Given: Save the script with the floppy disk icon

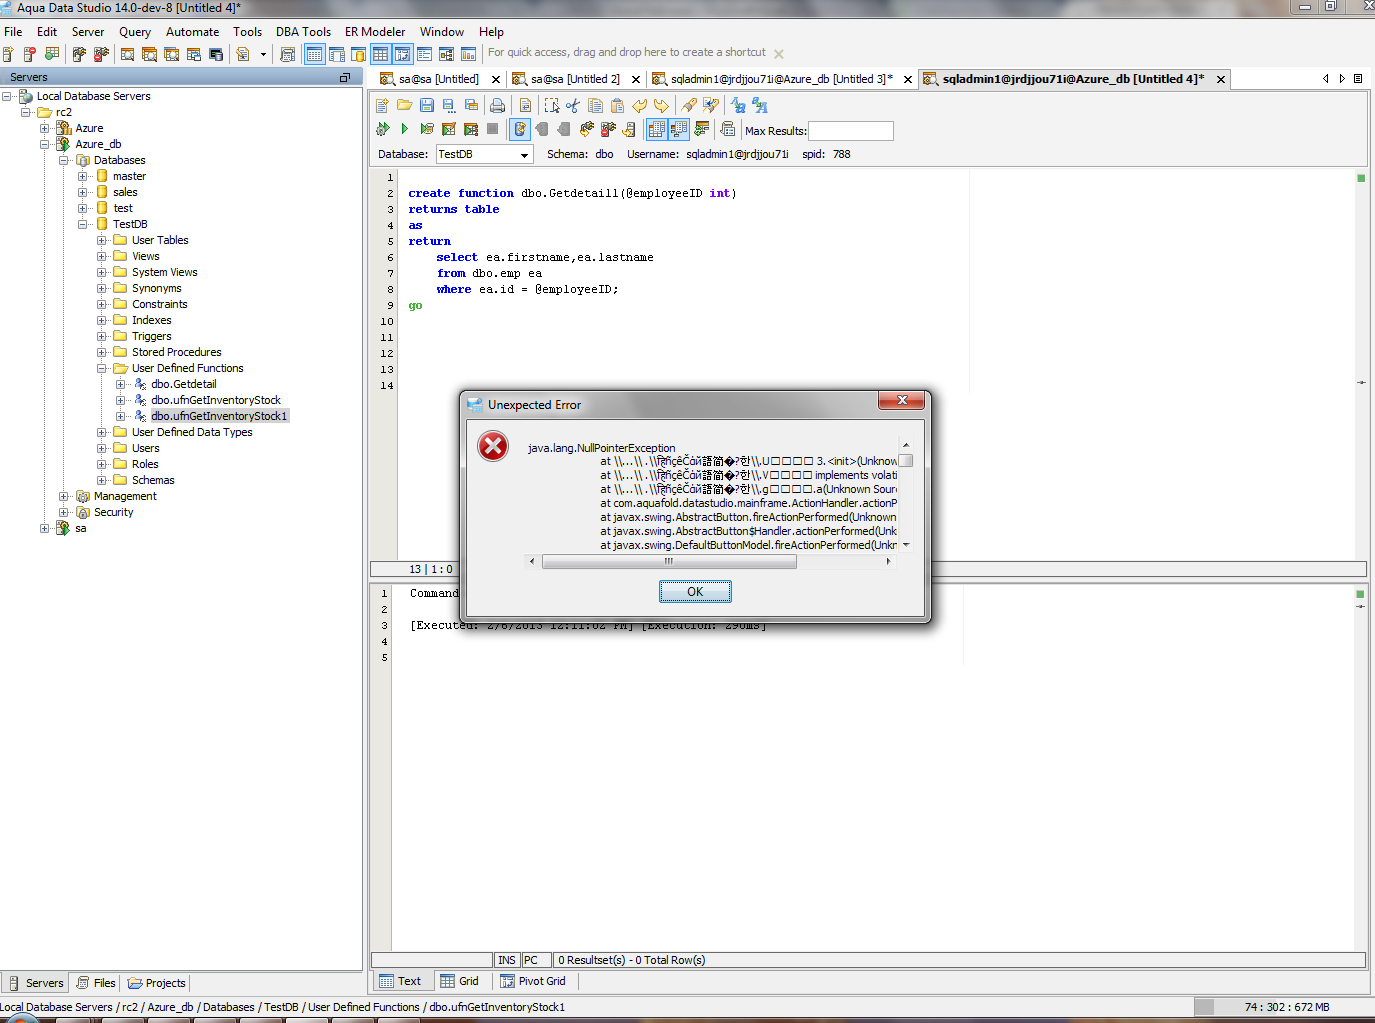Looking at the screenshot, I should coord(427,105).
